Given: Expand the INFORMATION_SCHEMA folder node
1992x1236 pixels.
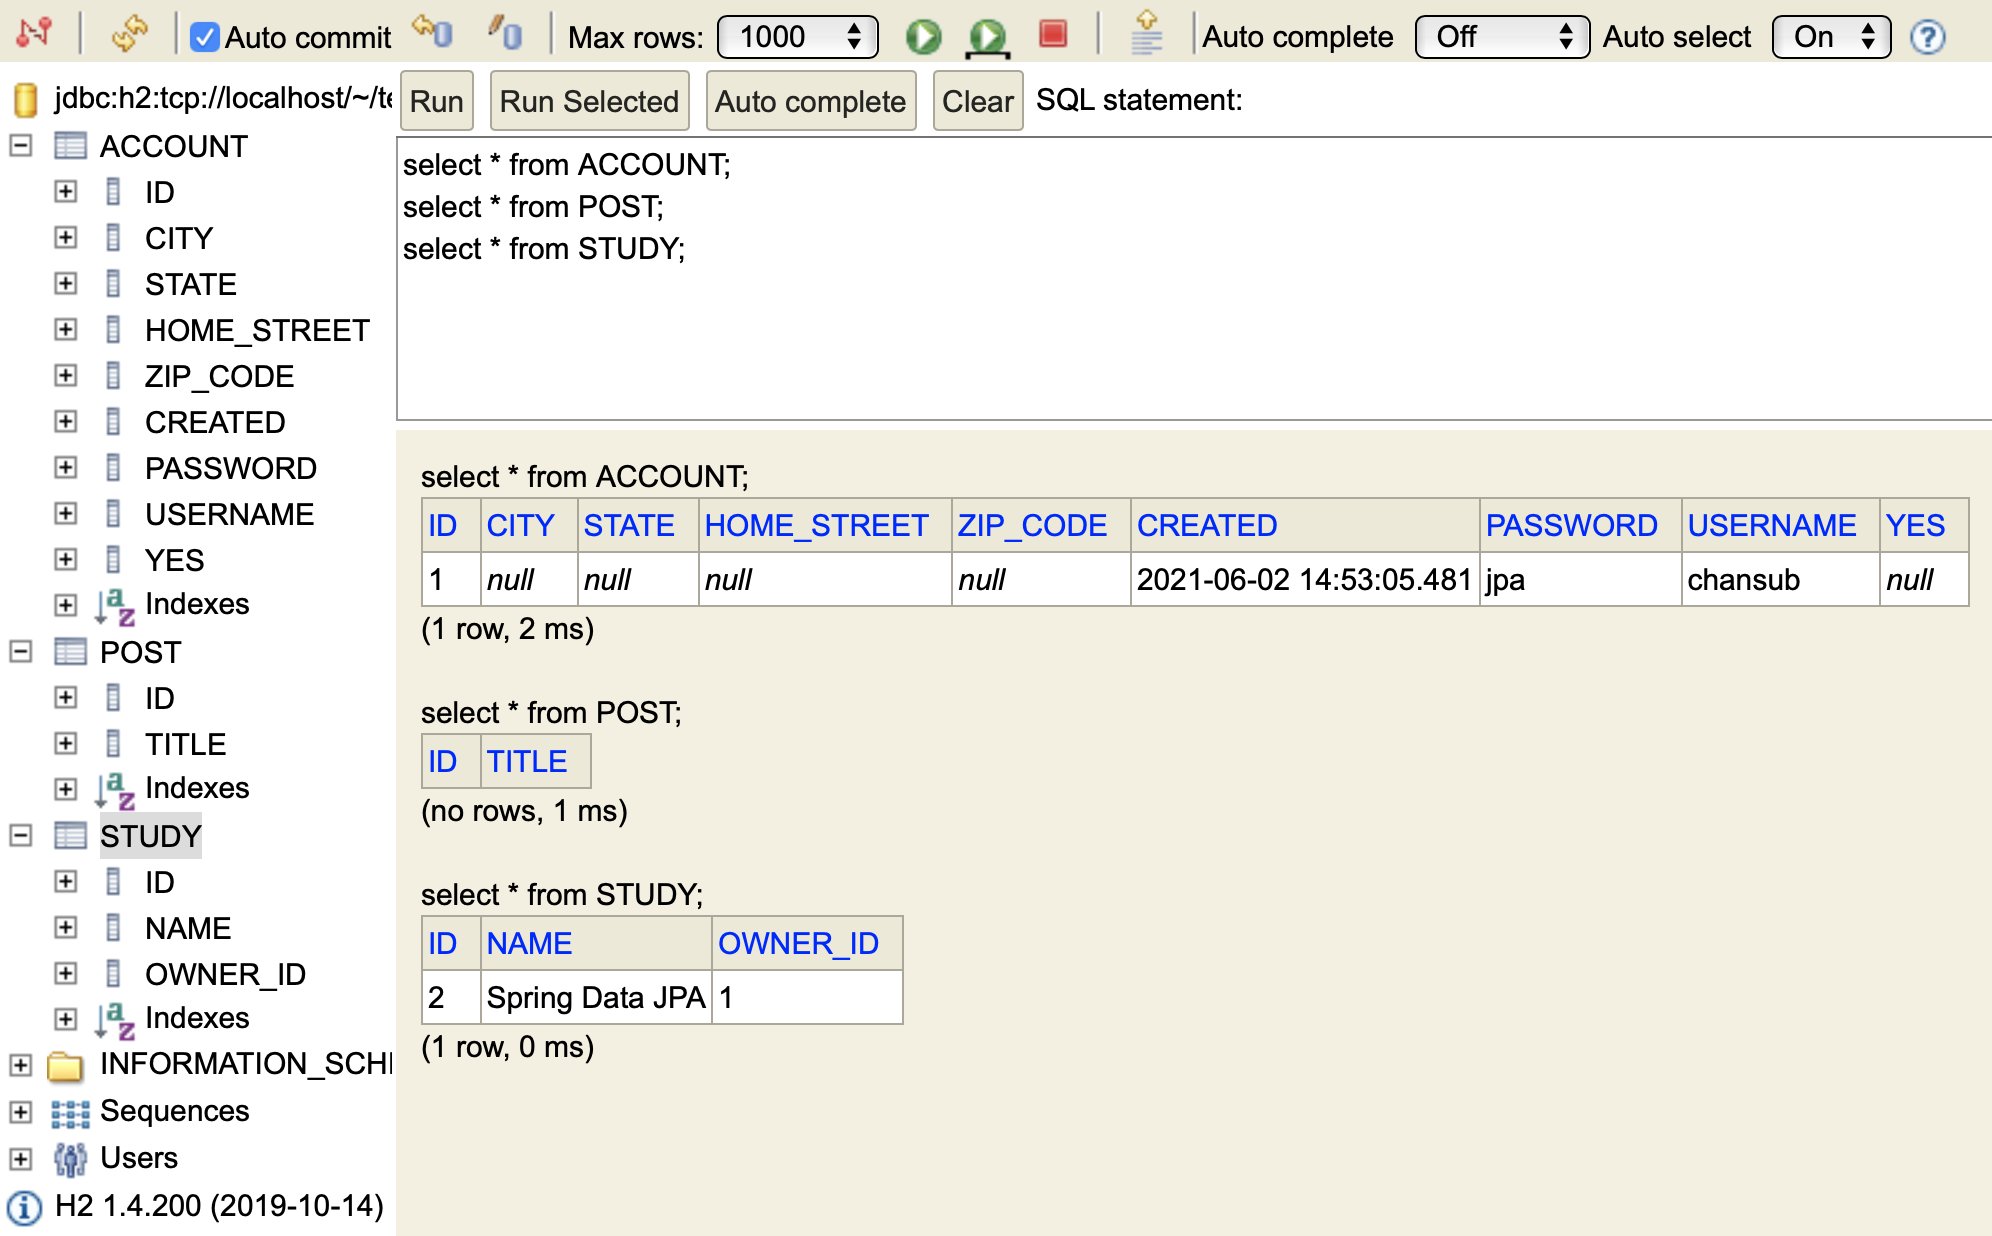Looking at the screenshot, I should click(21, 1064).
